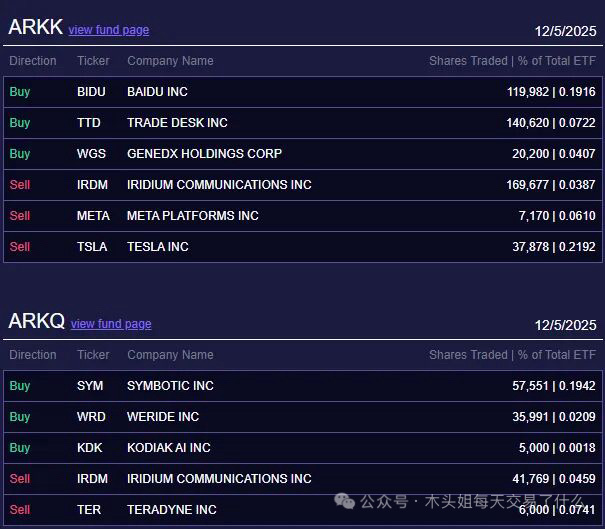Select TRADE DESK INC company name
Image resolution: width=605 pixels, height=529 pixels.
(x=177, y=123)
